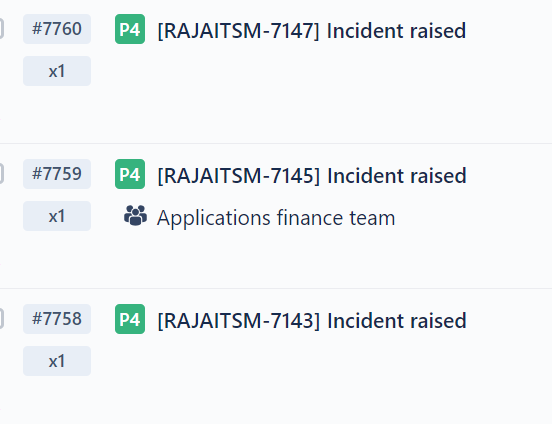Click the team people icon beside Applications finance

pos(136,216)
